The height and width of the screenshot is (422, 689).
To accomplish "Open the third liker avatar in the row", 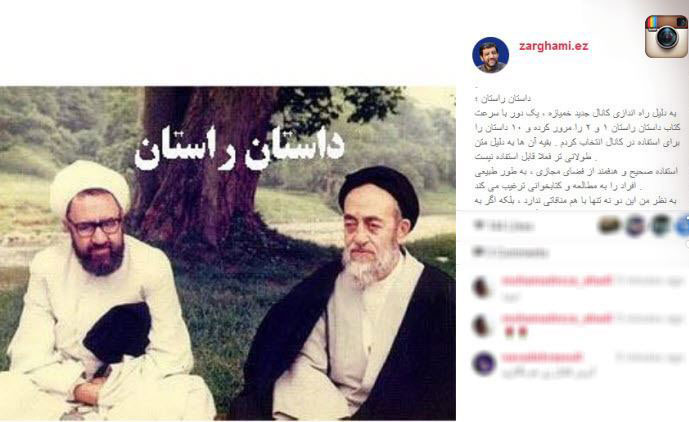I will pyautogui.click(x=660, y=226).
